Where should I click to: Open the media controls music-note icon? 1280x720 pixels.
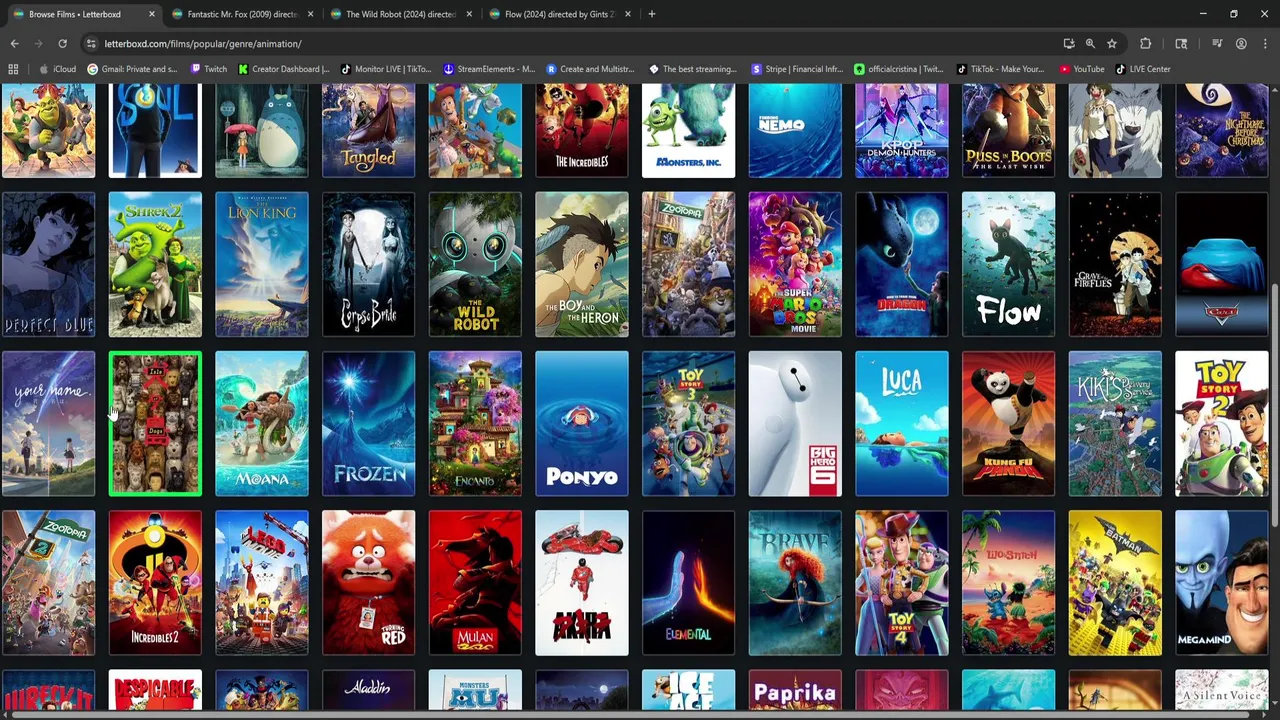click(1217, 44)
